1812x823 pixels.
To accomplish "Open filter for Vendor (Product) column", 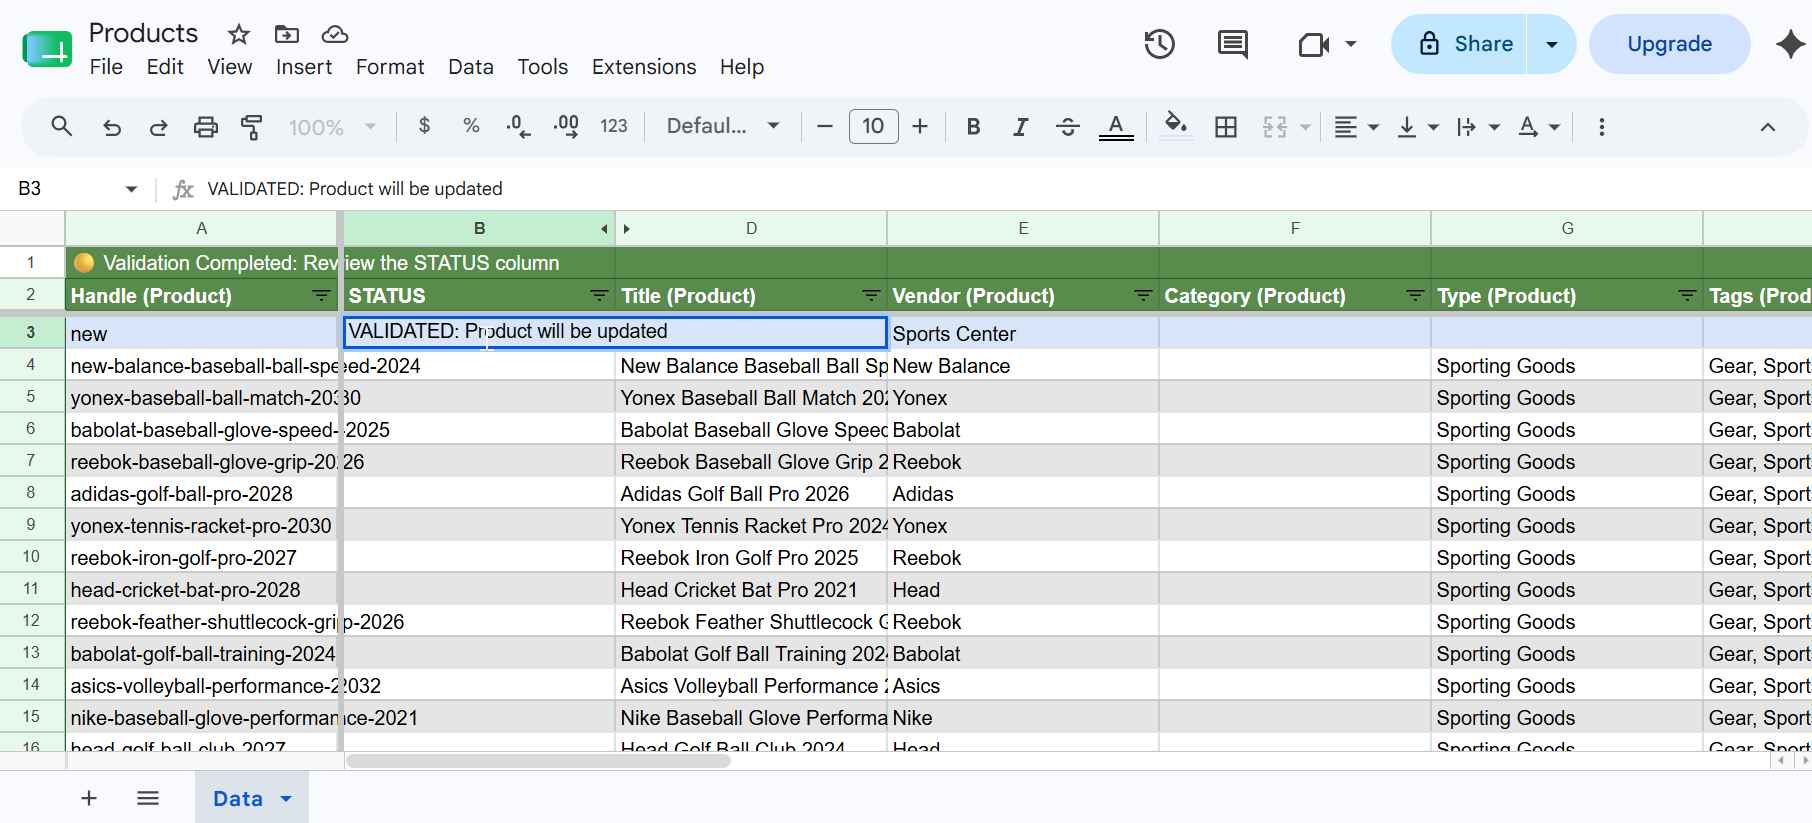I will point(1143,296).
